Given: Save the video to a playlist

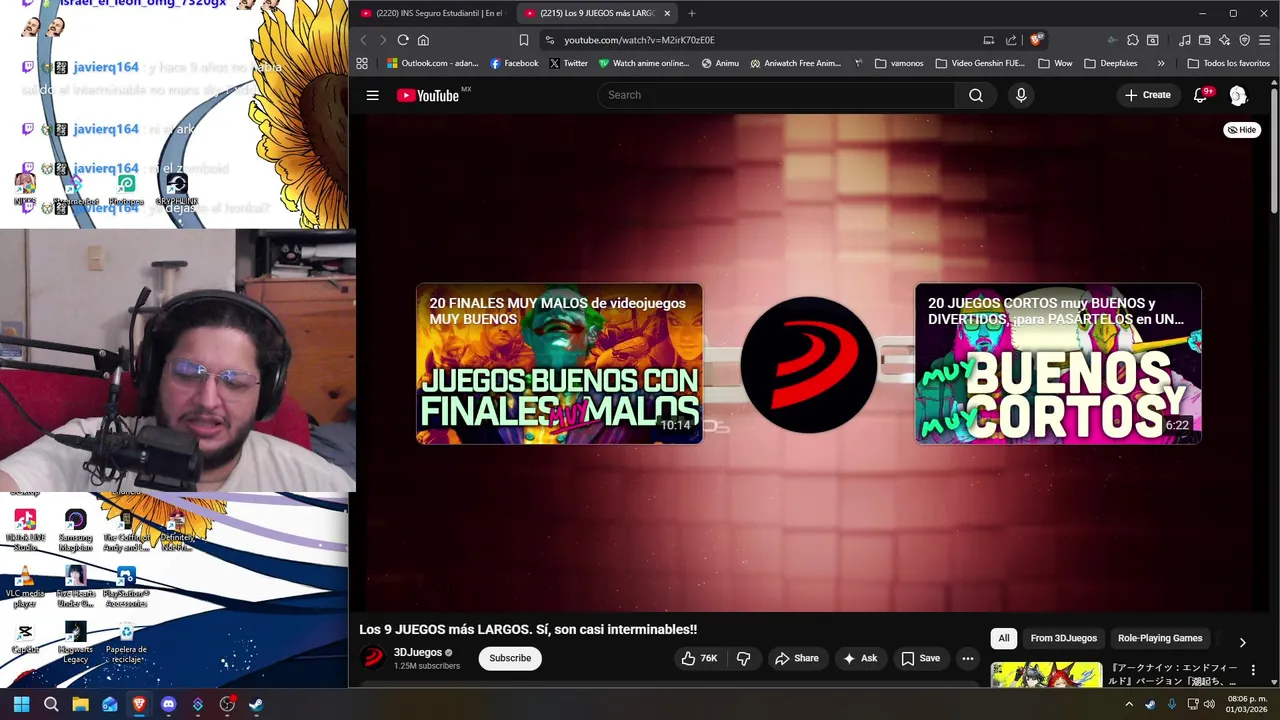Looking at the screenshot, I should pos(920,658).
